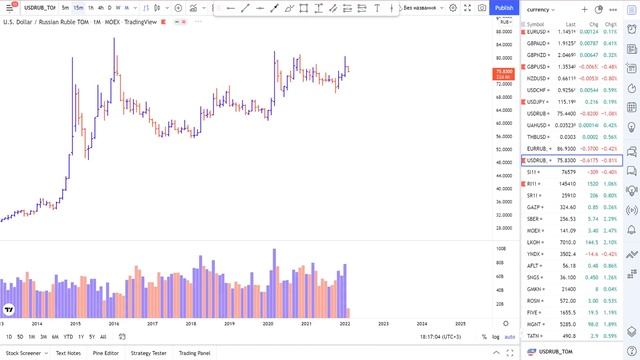This screenshot has width=640, height=360.
Task: Open the ideas lightbulb sidebar icon
Action: [632, 128]
